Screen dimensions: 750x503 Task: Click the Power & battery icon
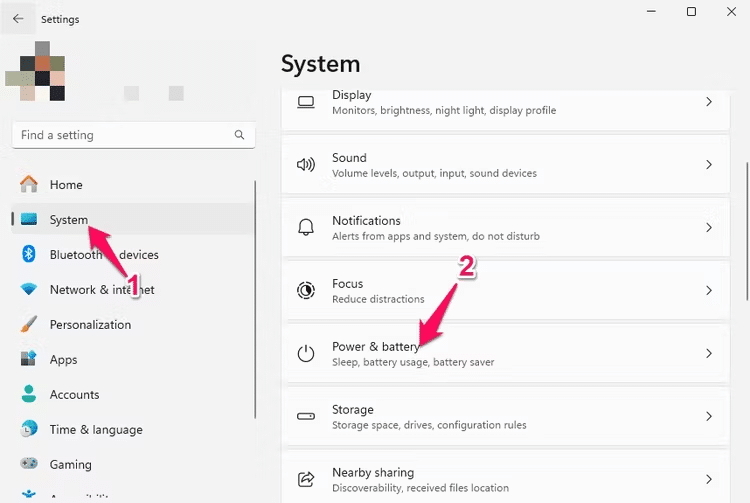306,354
